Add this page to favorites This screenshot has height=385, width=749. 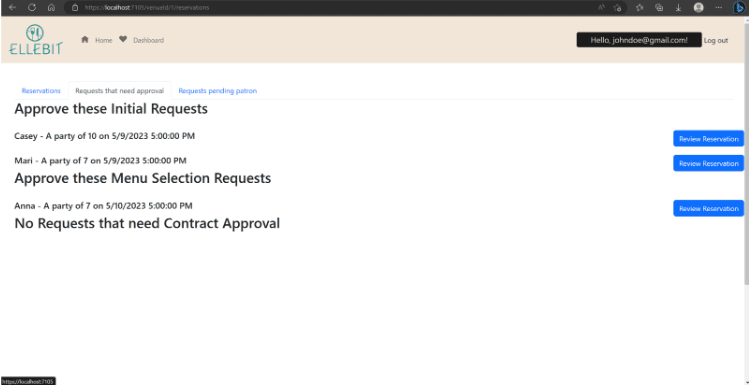tap(617, 8)
